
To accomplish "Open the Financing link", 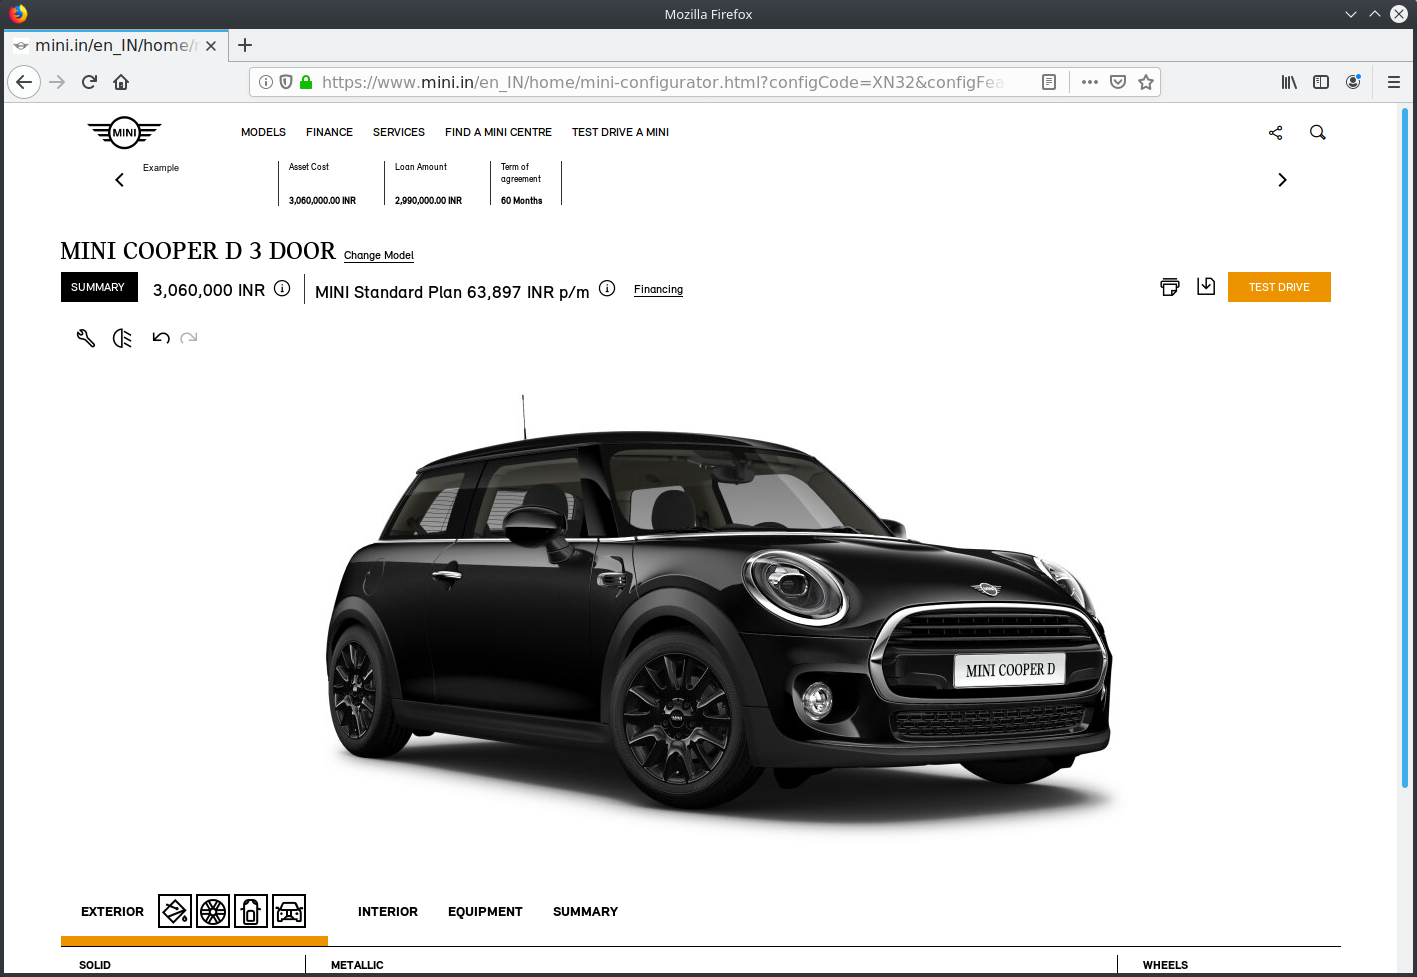I will coord(658,290).
